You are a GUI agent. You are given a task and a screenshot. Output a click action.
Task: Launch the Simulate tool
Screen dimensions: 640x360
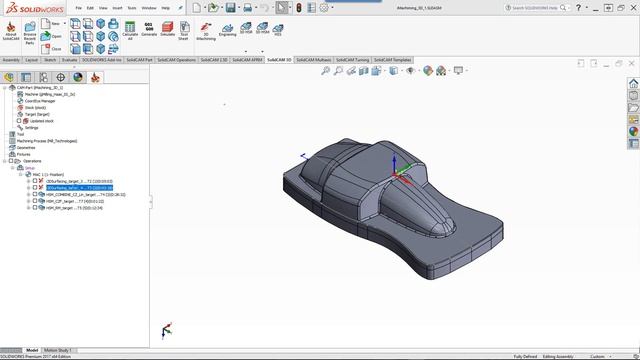point(167,29)
